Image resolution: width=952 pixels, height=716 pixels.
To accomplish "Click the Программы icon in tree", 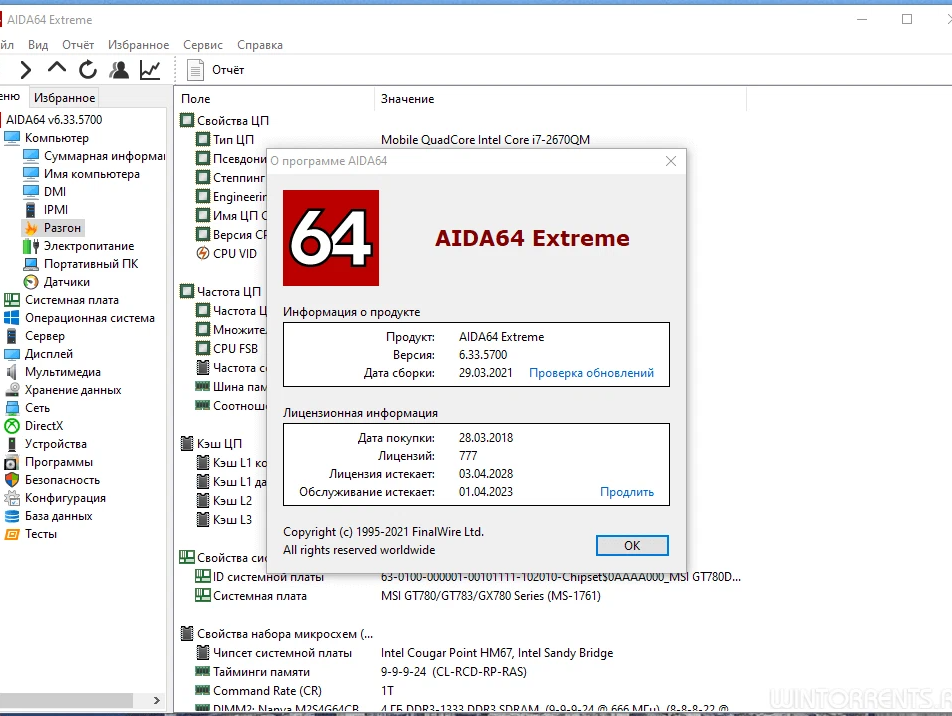I will click(12, 462).
